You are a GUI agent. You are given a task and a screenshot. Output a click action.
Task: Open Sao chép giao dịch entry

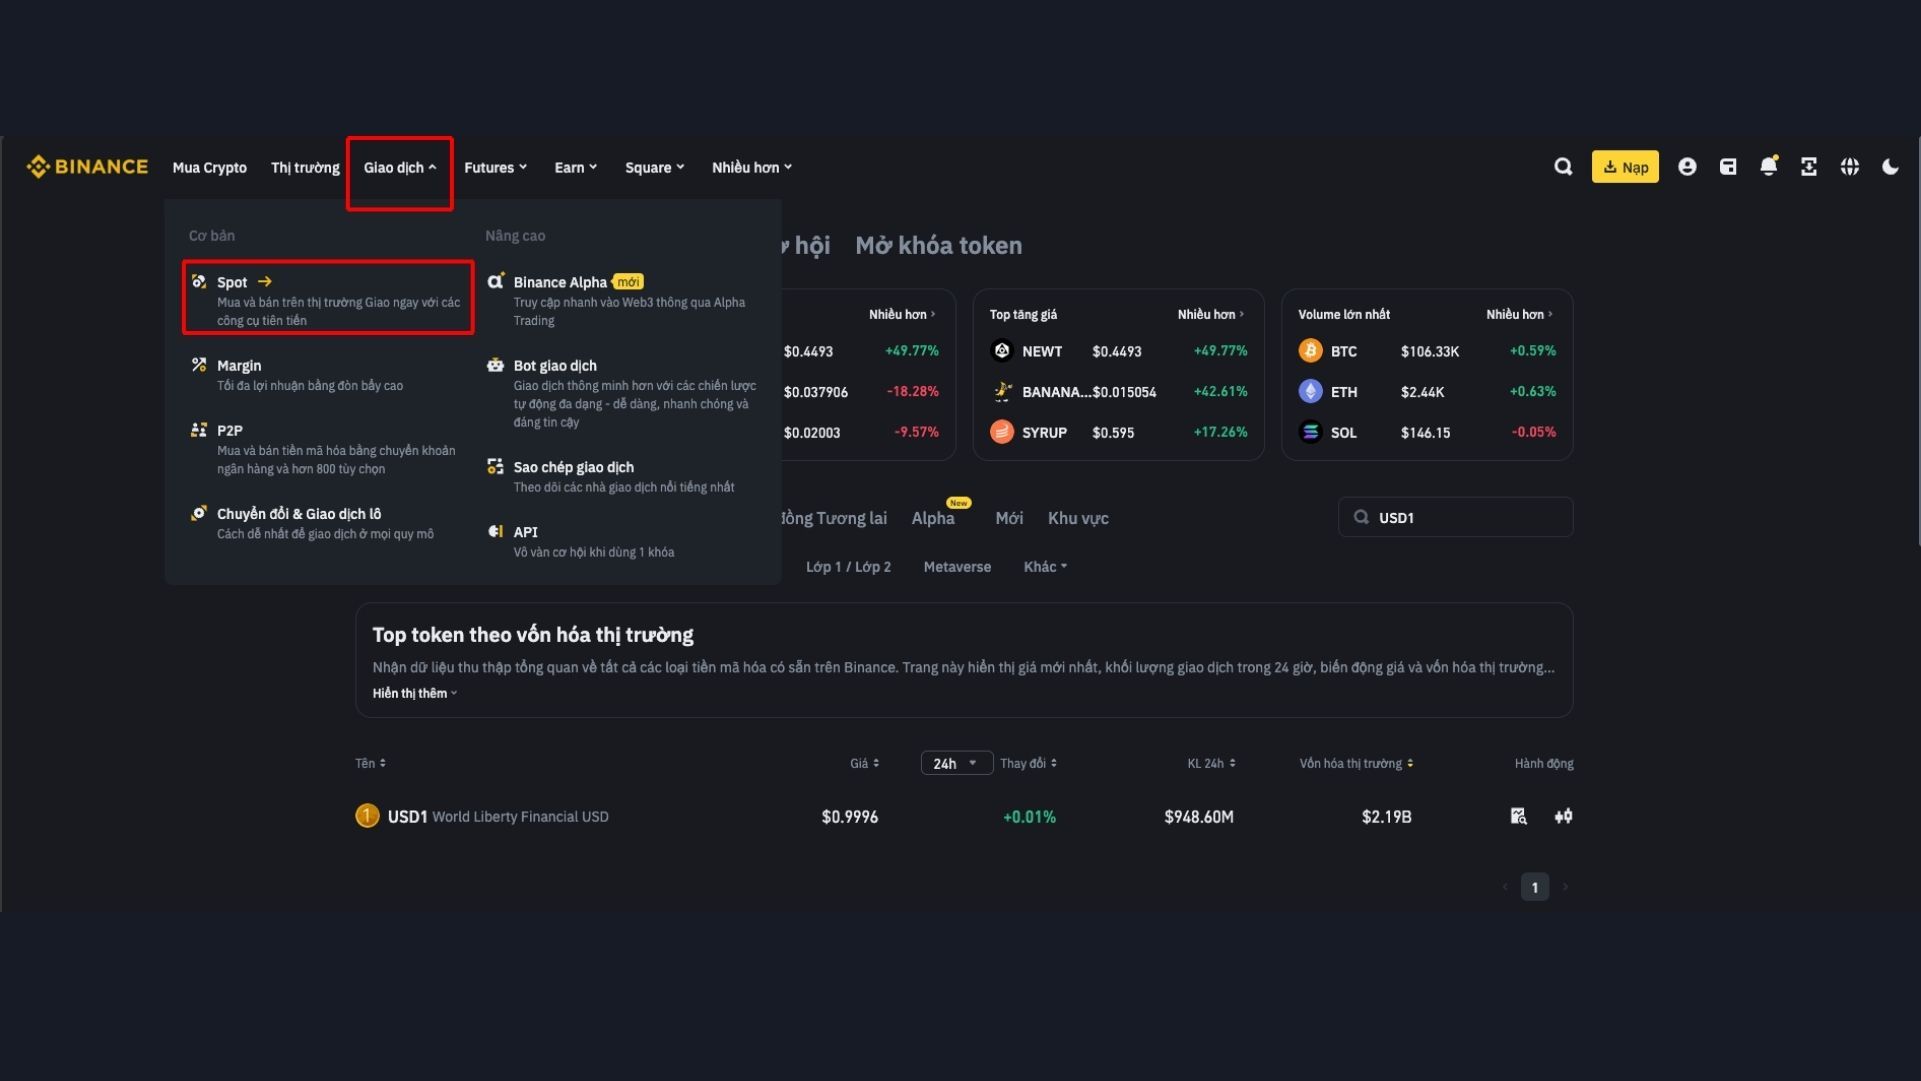pos(623,476)
